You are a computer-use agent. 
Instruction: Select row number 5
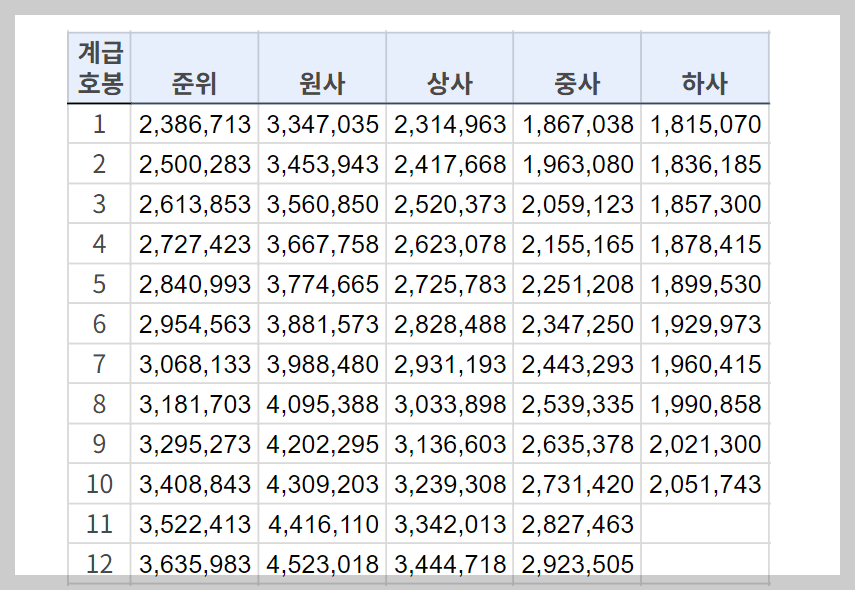(x=99, y=284)
